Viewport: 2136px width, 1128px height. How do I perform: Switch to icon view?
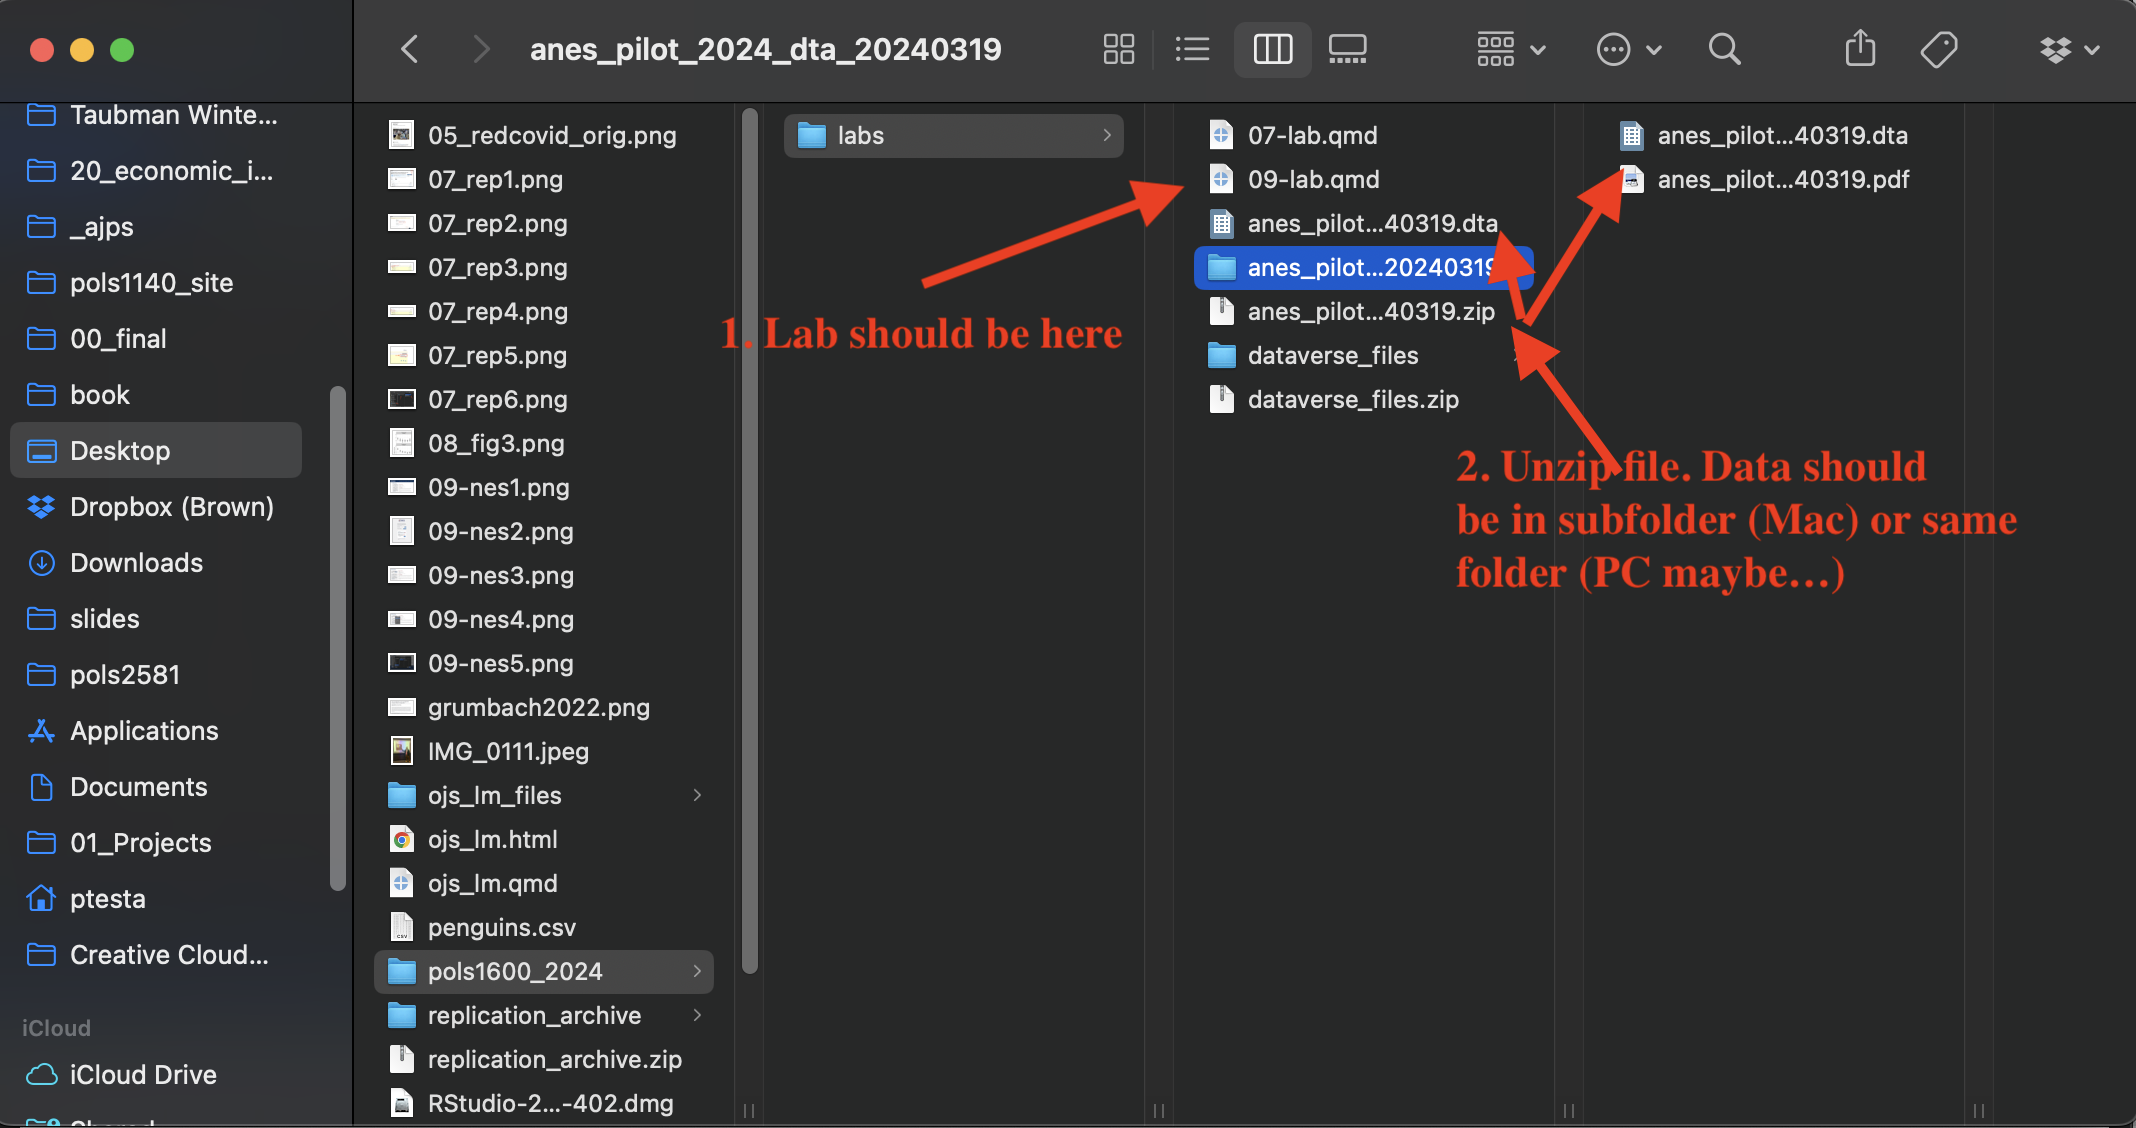pos(1118,49)
